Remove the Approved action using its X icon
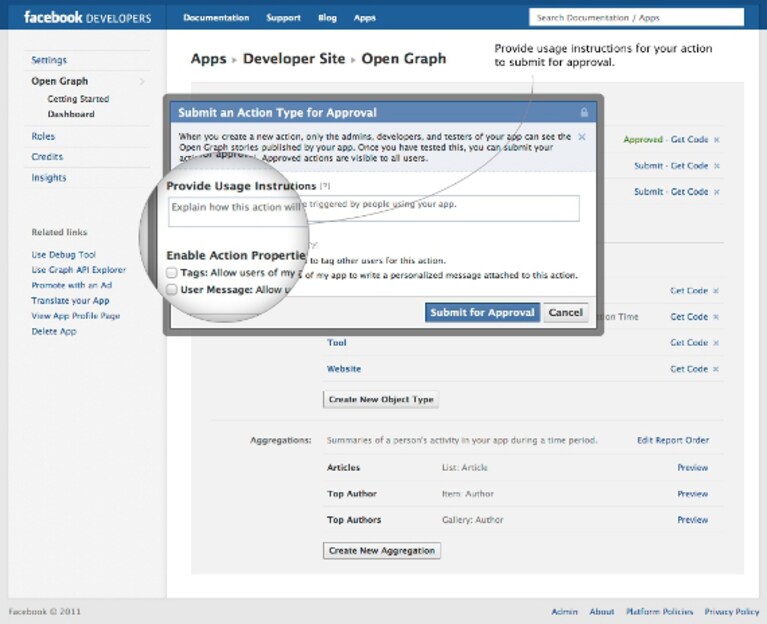This screenshot has height=624, width=767. (717, 140)
